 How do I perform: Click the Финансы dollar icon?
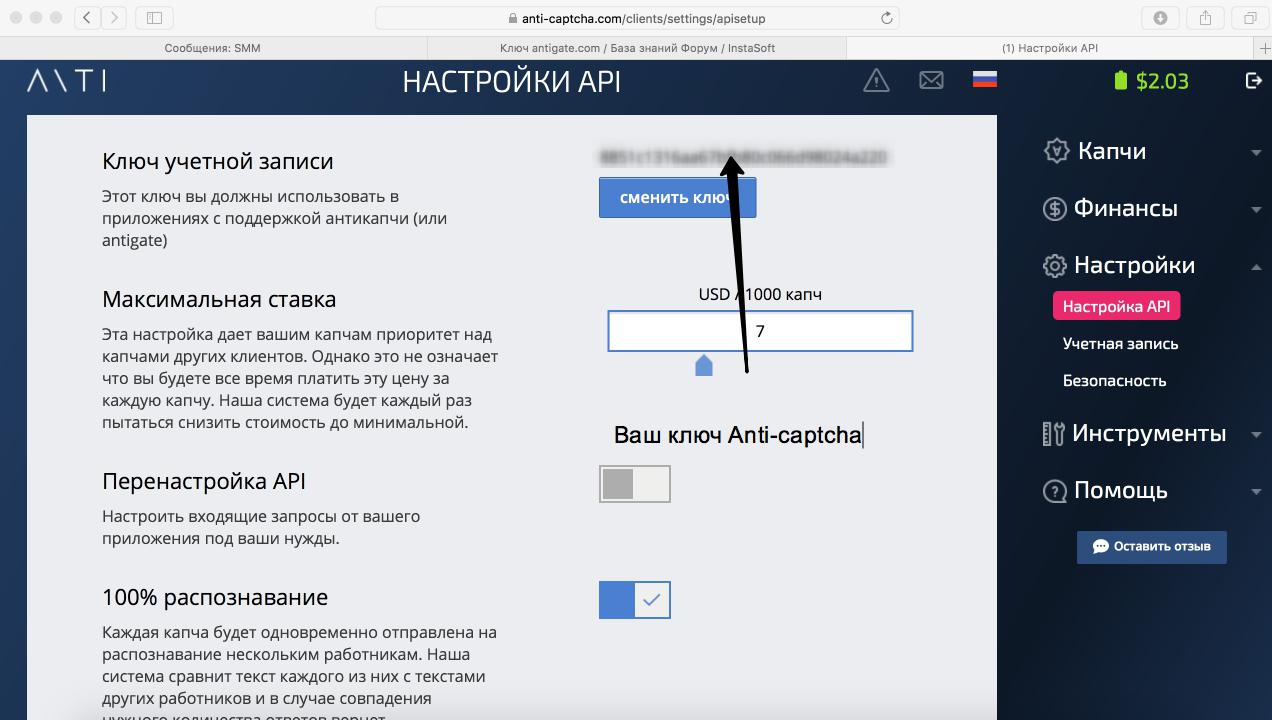1055,208
